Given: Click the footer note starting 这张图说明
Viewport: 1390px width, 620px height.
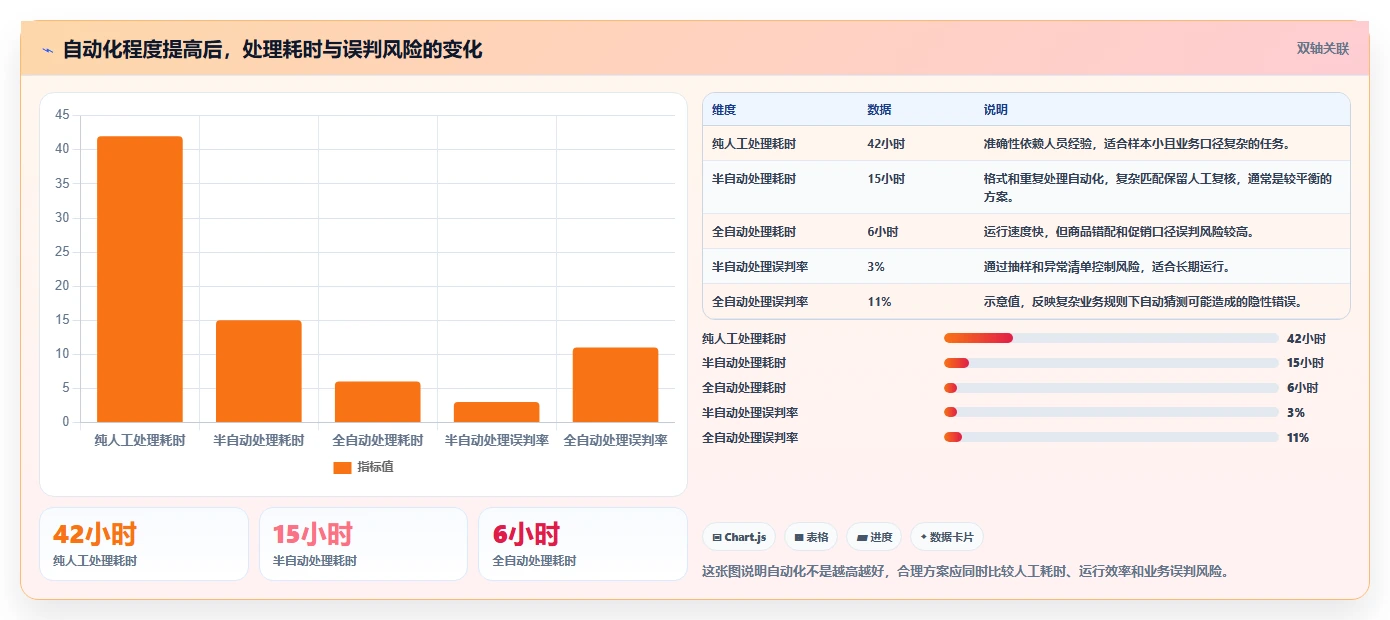Looking at the screenshot, I should [965, 572].
